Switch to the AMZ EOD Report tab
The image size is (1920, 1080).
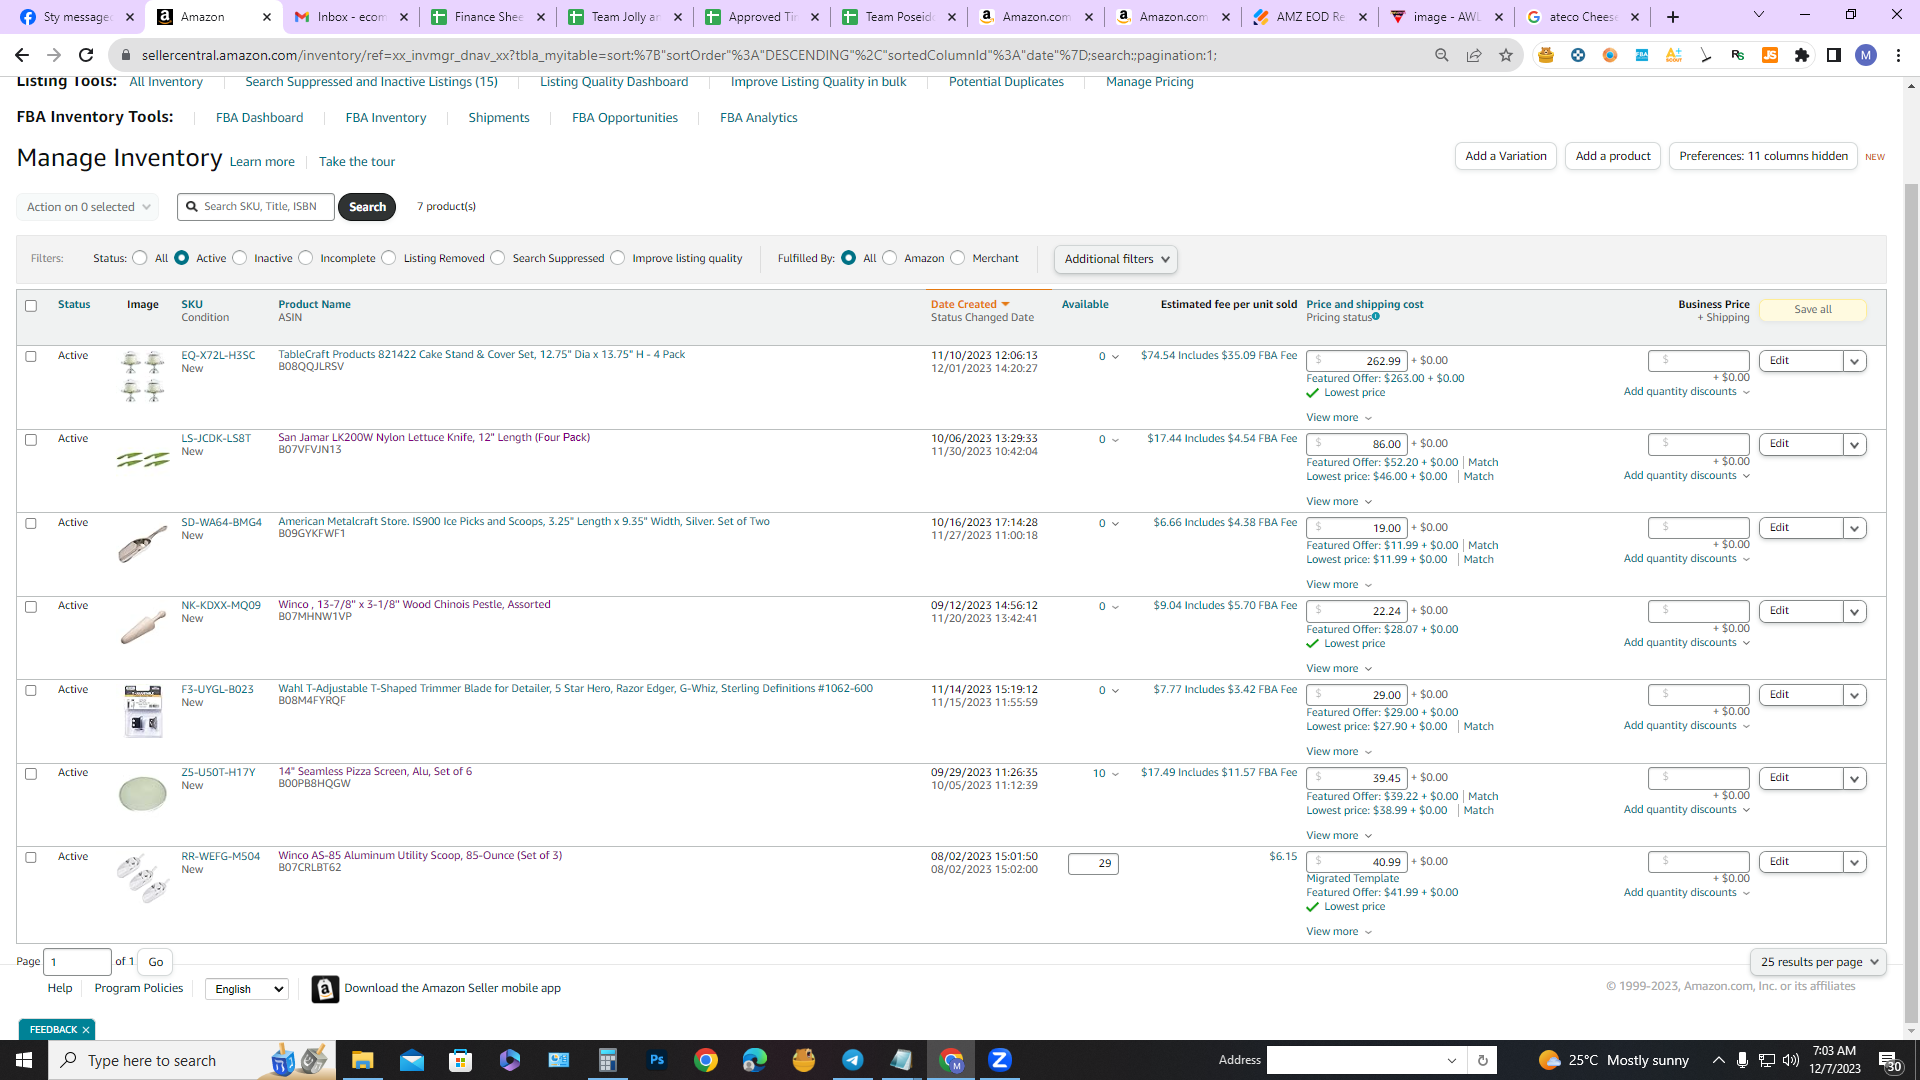point(1310,17)
